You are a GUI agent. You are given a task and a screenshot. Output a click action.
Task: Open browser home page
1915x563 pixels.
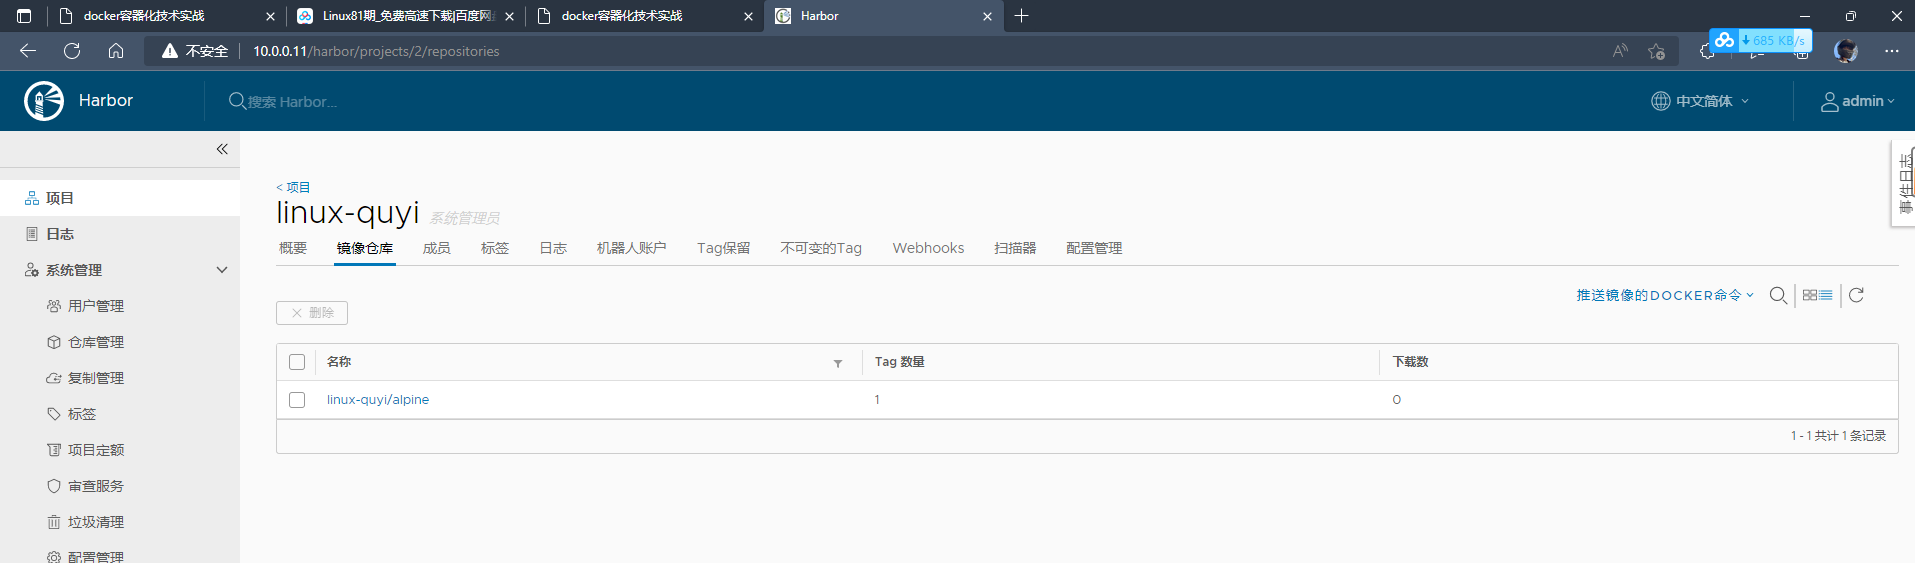116,51
